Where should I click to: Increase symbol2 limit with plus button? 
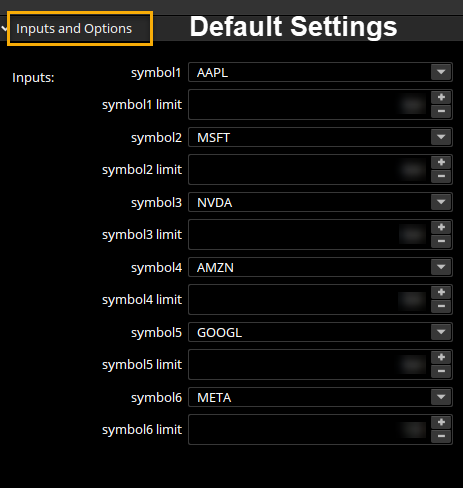[x=441, y=162]
